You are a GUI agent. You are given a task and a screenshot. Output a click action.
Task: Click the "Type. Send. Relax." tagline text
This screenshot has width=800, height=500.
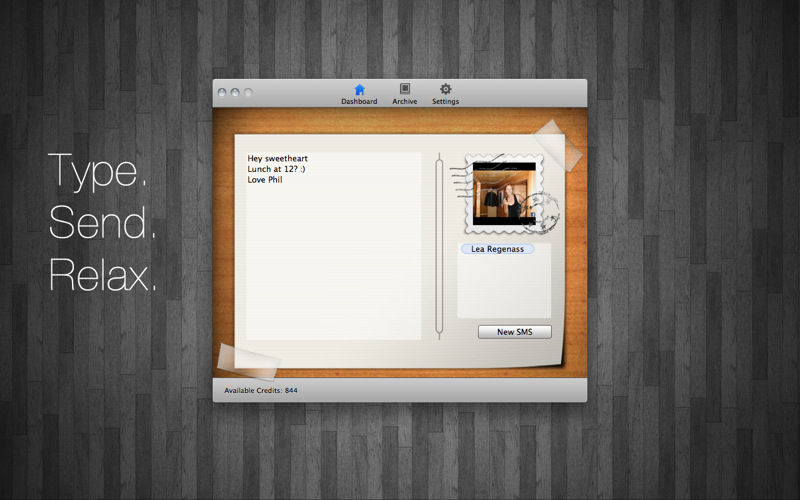(x=103, y=222)
